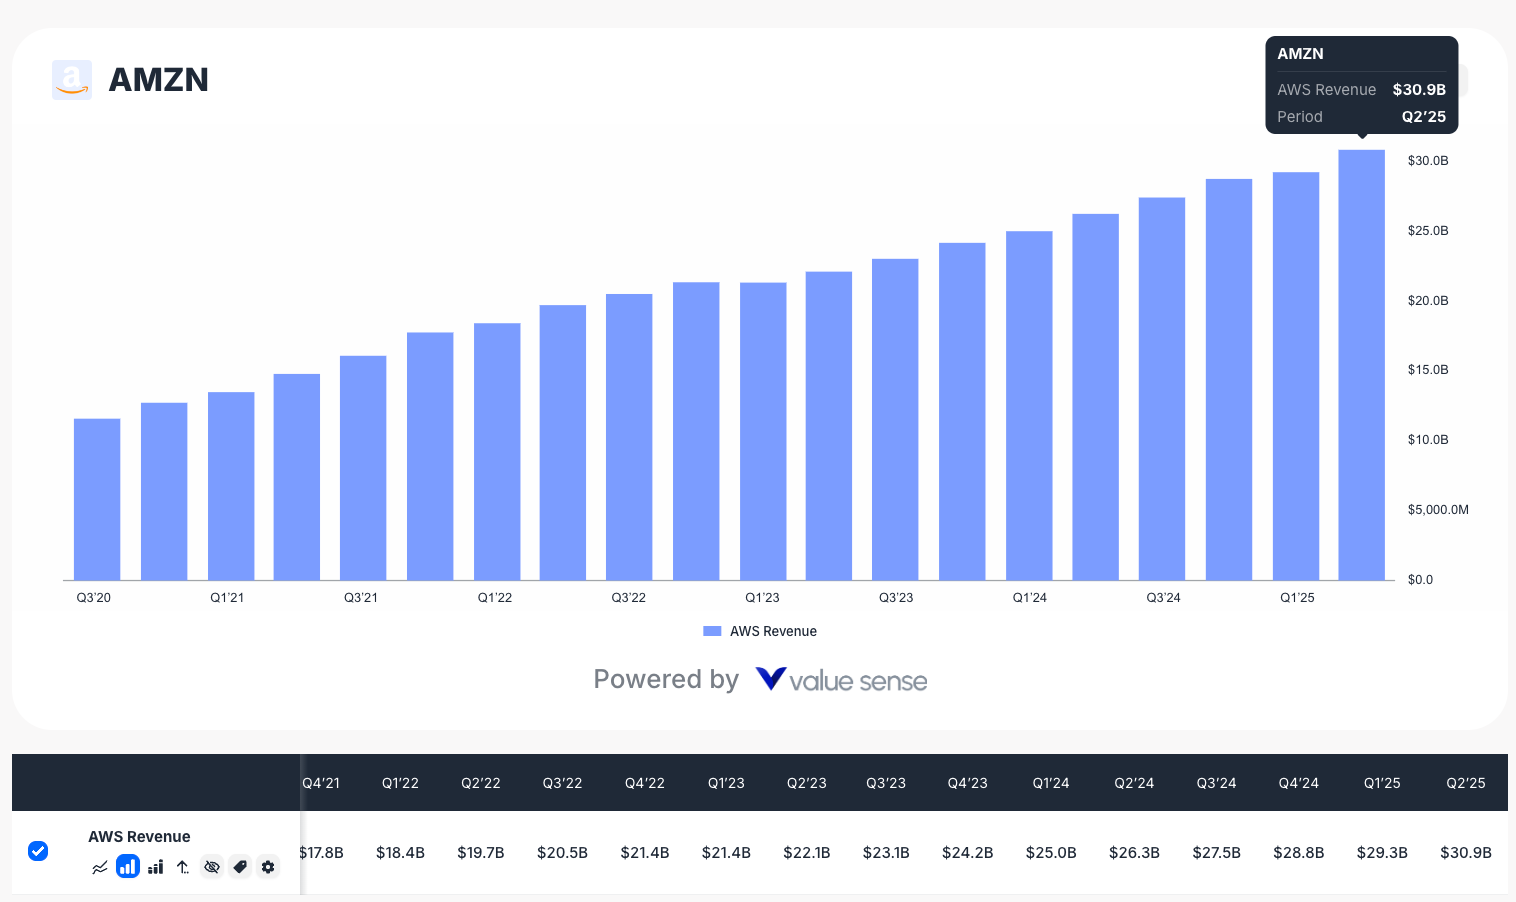This screenshot has width=1516, height=902.
Task: Open the column chart style icon
Action: click(x=156, y=867)
